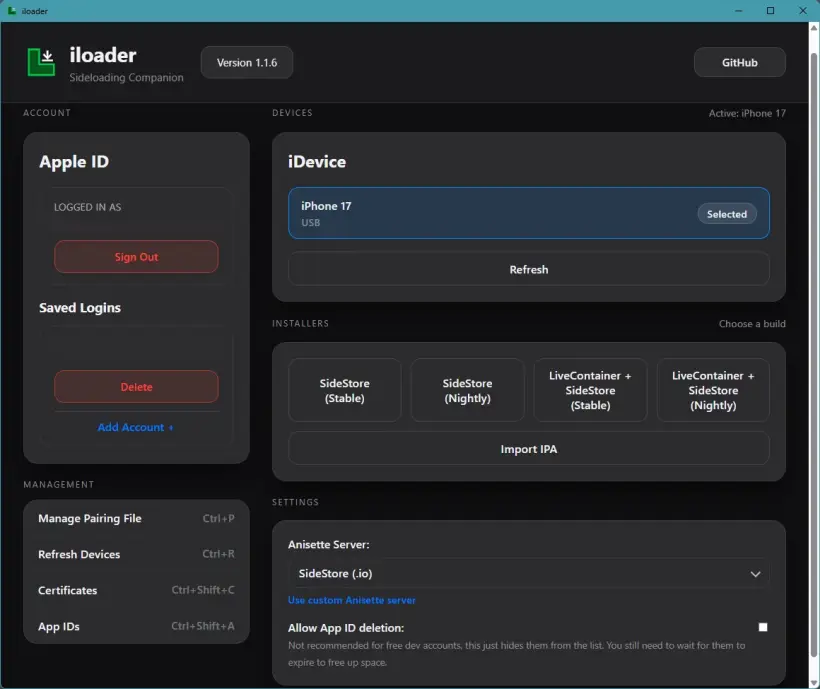The width and height of the screenshot is (820, 689).
Task: Minimize the iloader window
Action: 738,10
